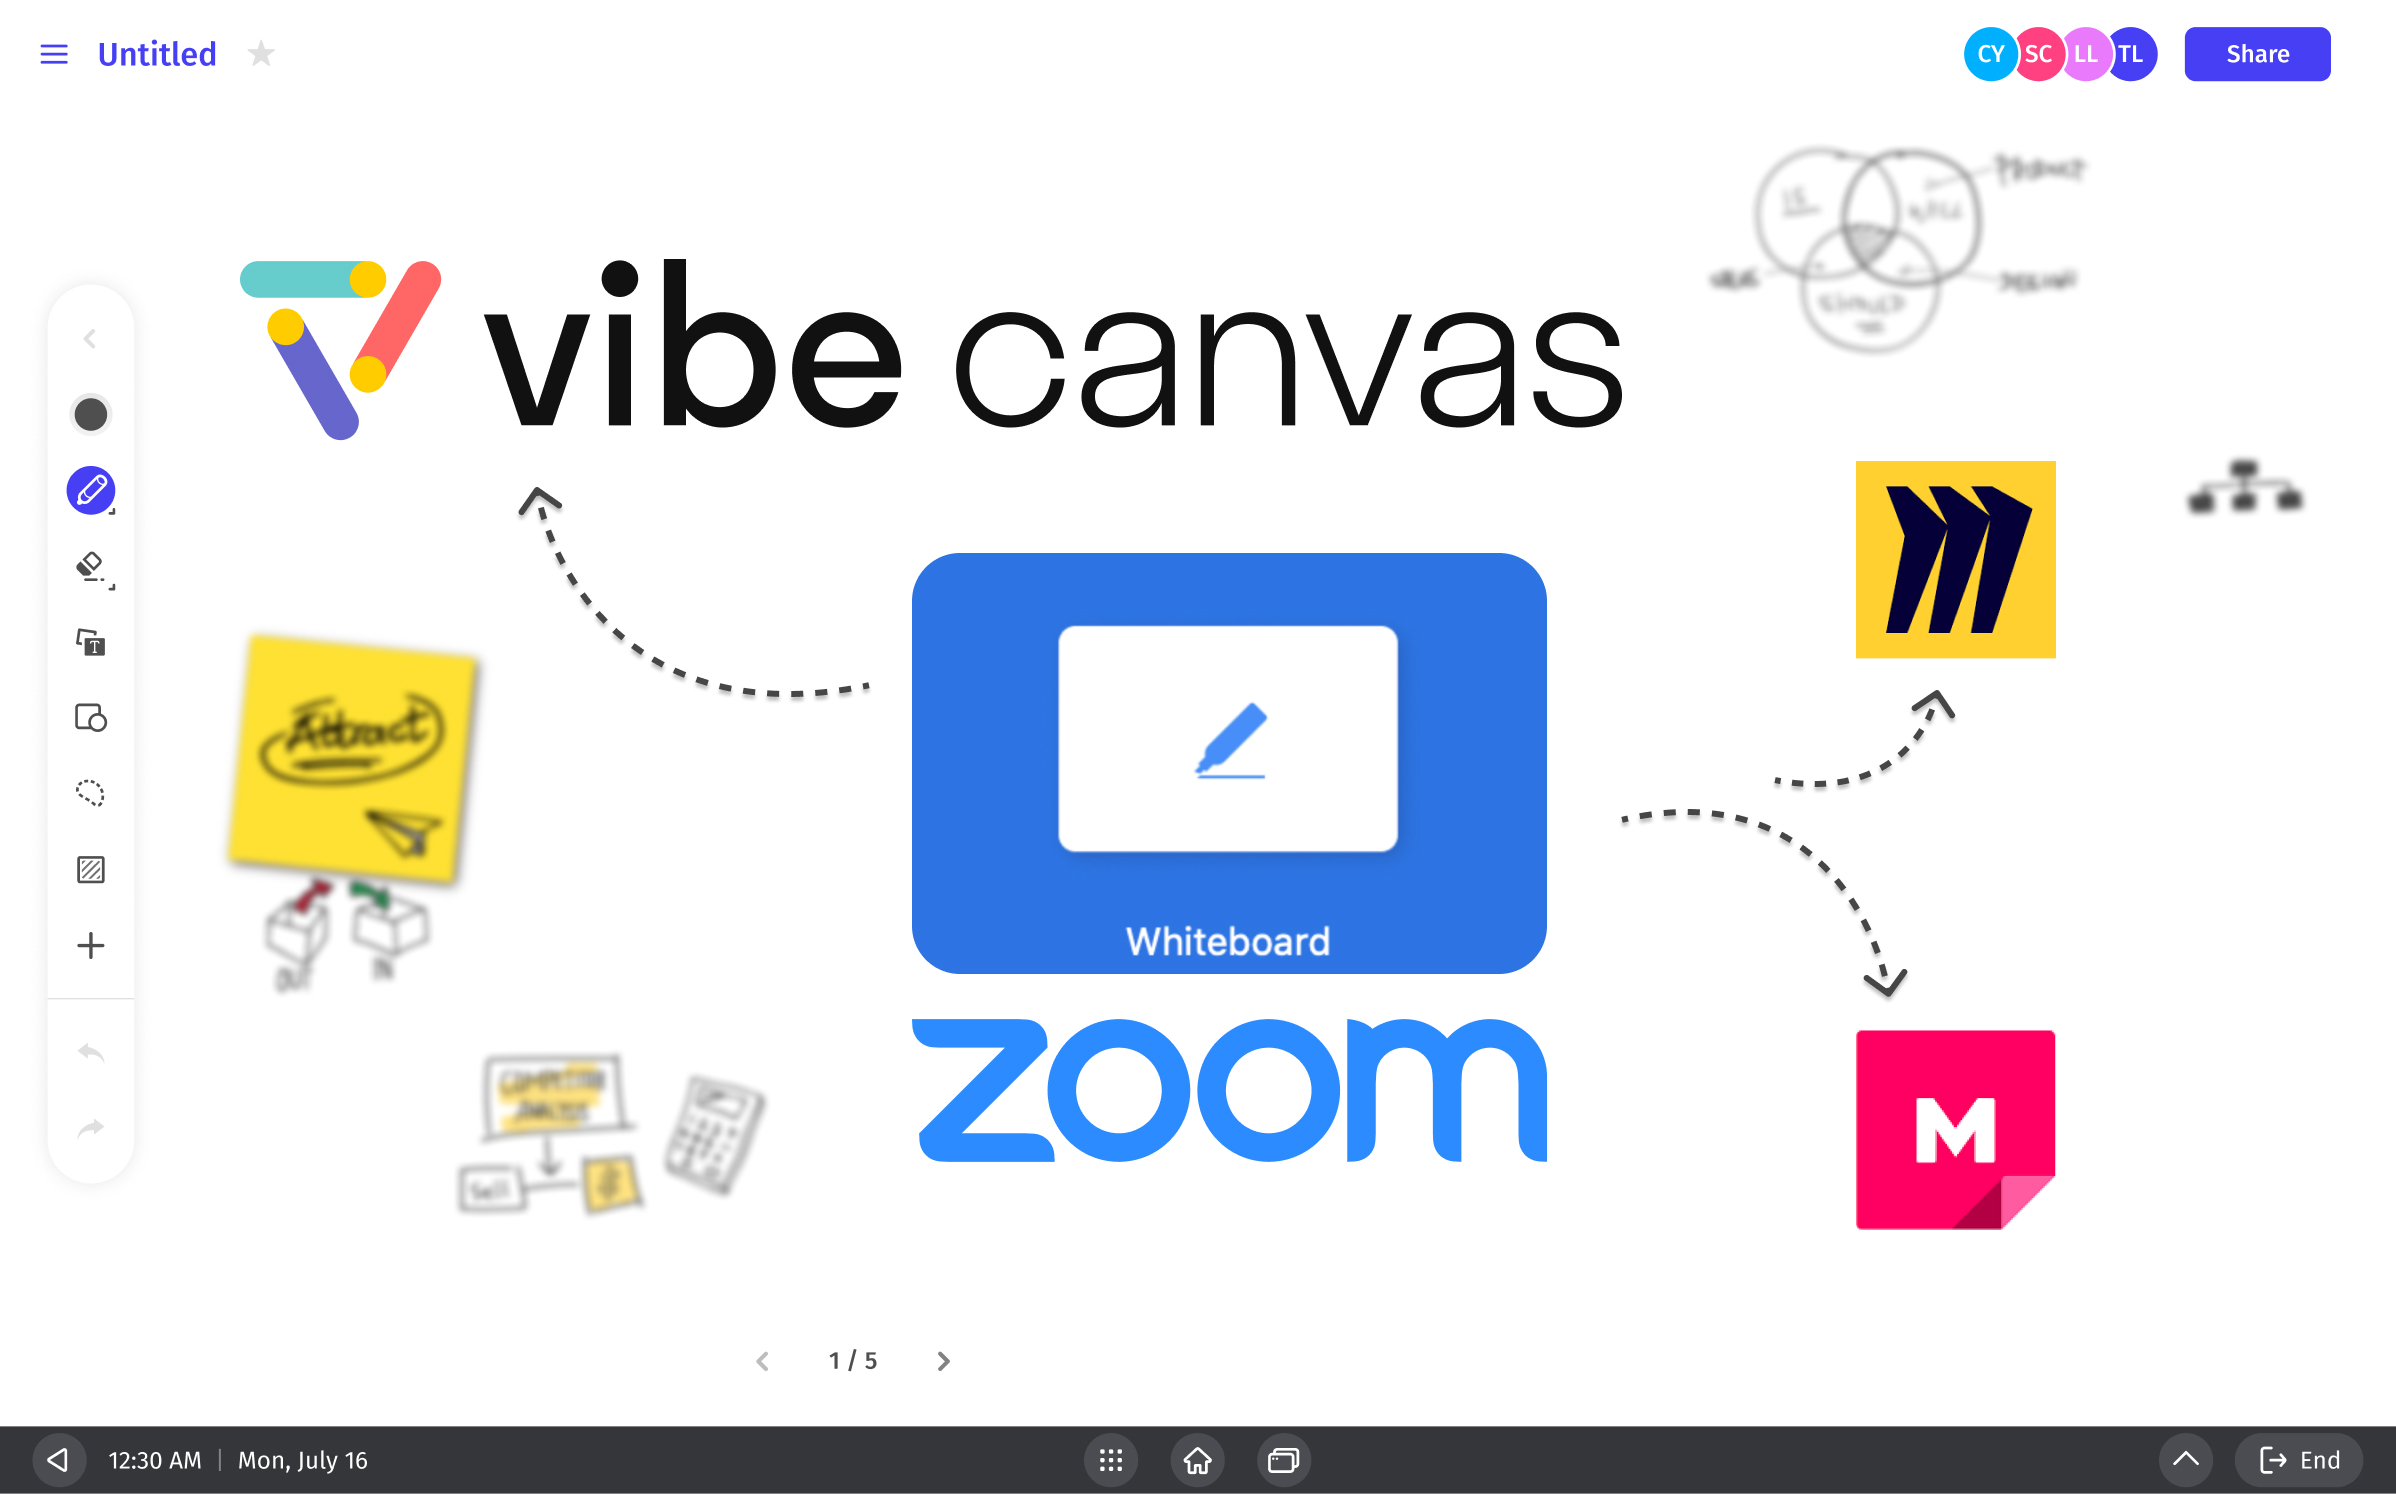Select the Lasso selection tool
This screenshot has height=1494, width=2396.
pos(91,792)
